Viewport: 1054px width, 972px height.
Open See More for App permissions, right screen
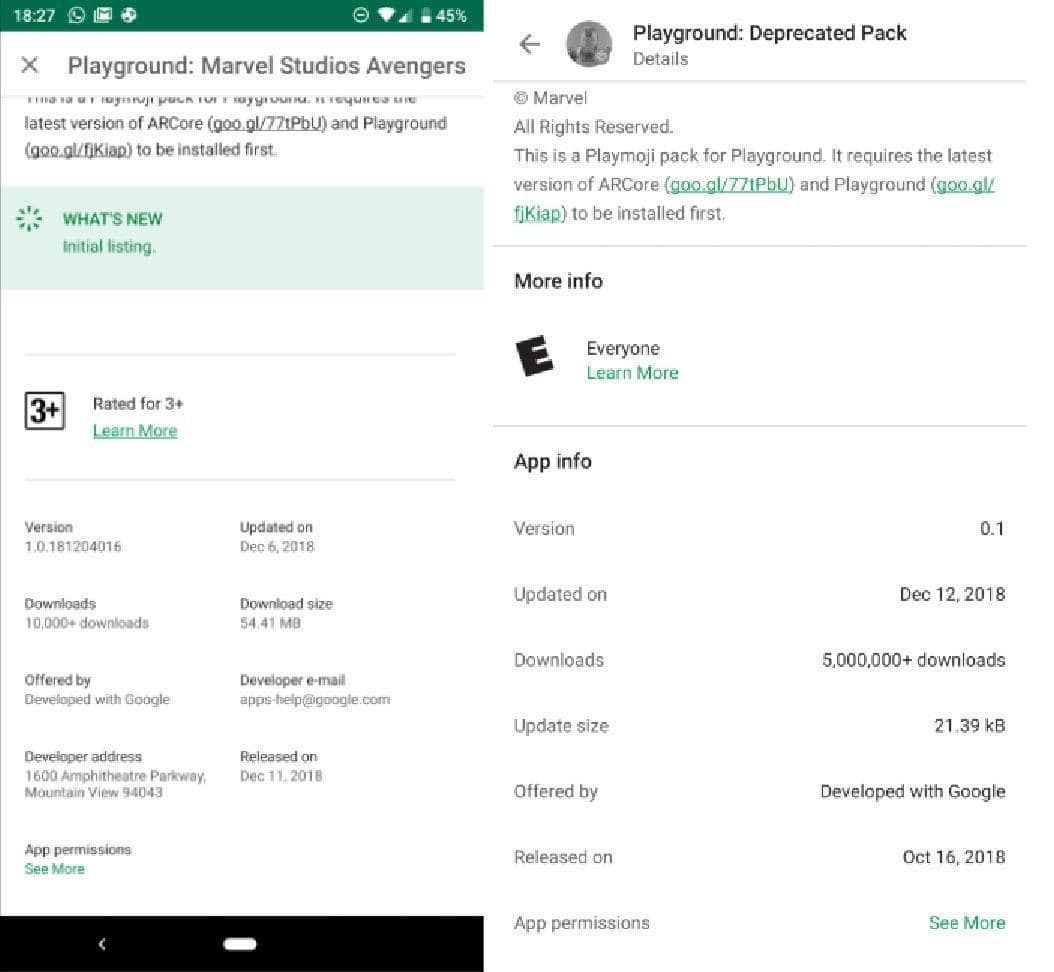[967, 923]
